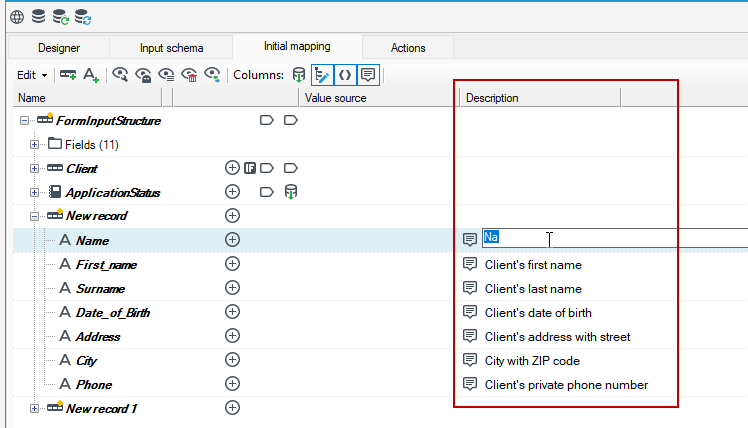
Task: Open the Actions tab
Action: click(408, 48)
